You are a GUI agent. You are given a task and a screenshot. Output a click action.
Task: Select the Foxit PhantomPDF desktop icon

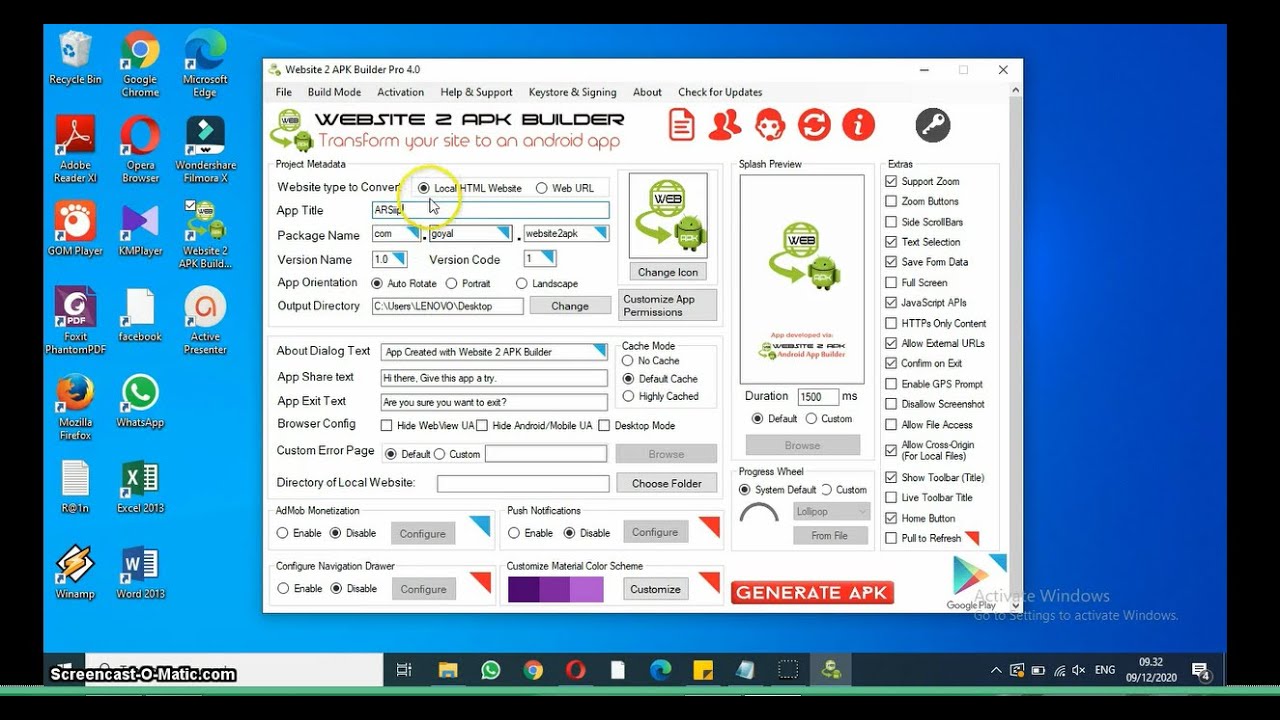point(75,321)
